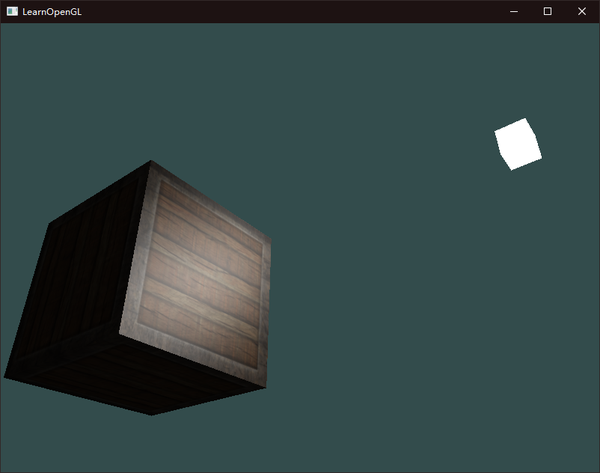Maximize the LearnOpenGL window

(548, 11)
